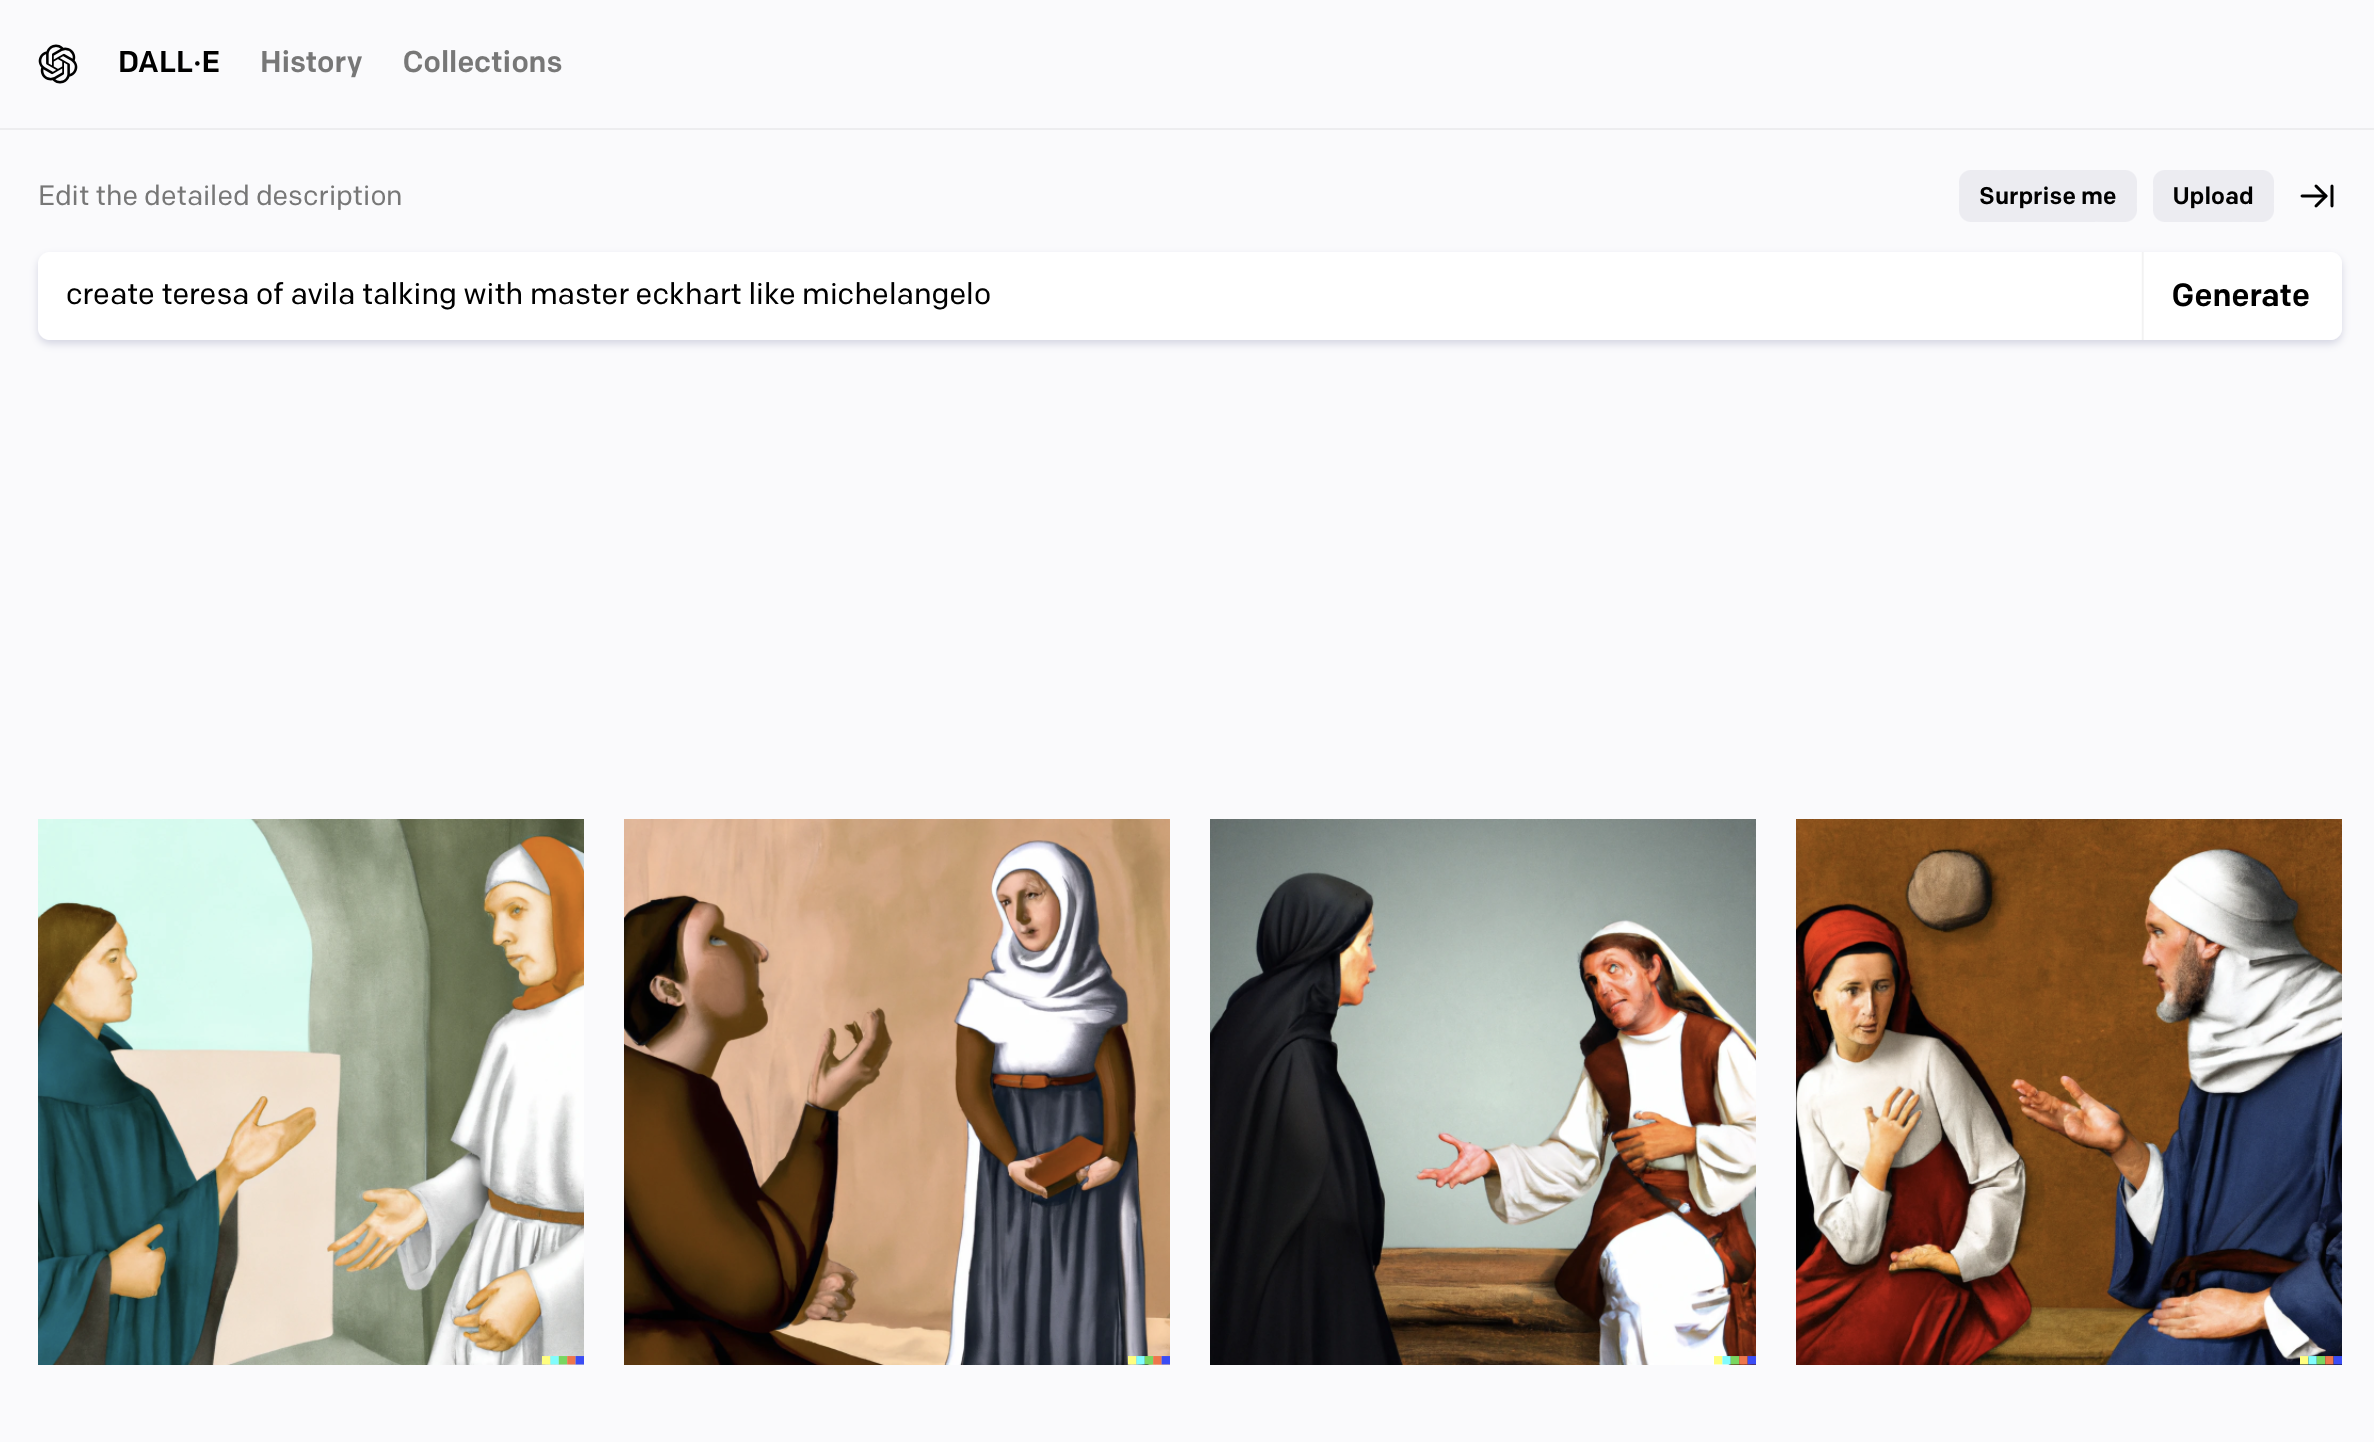Open the History tab
The width and height of the screenshot is (2374, 1442).
point(311,62)
